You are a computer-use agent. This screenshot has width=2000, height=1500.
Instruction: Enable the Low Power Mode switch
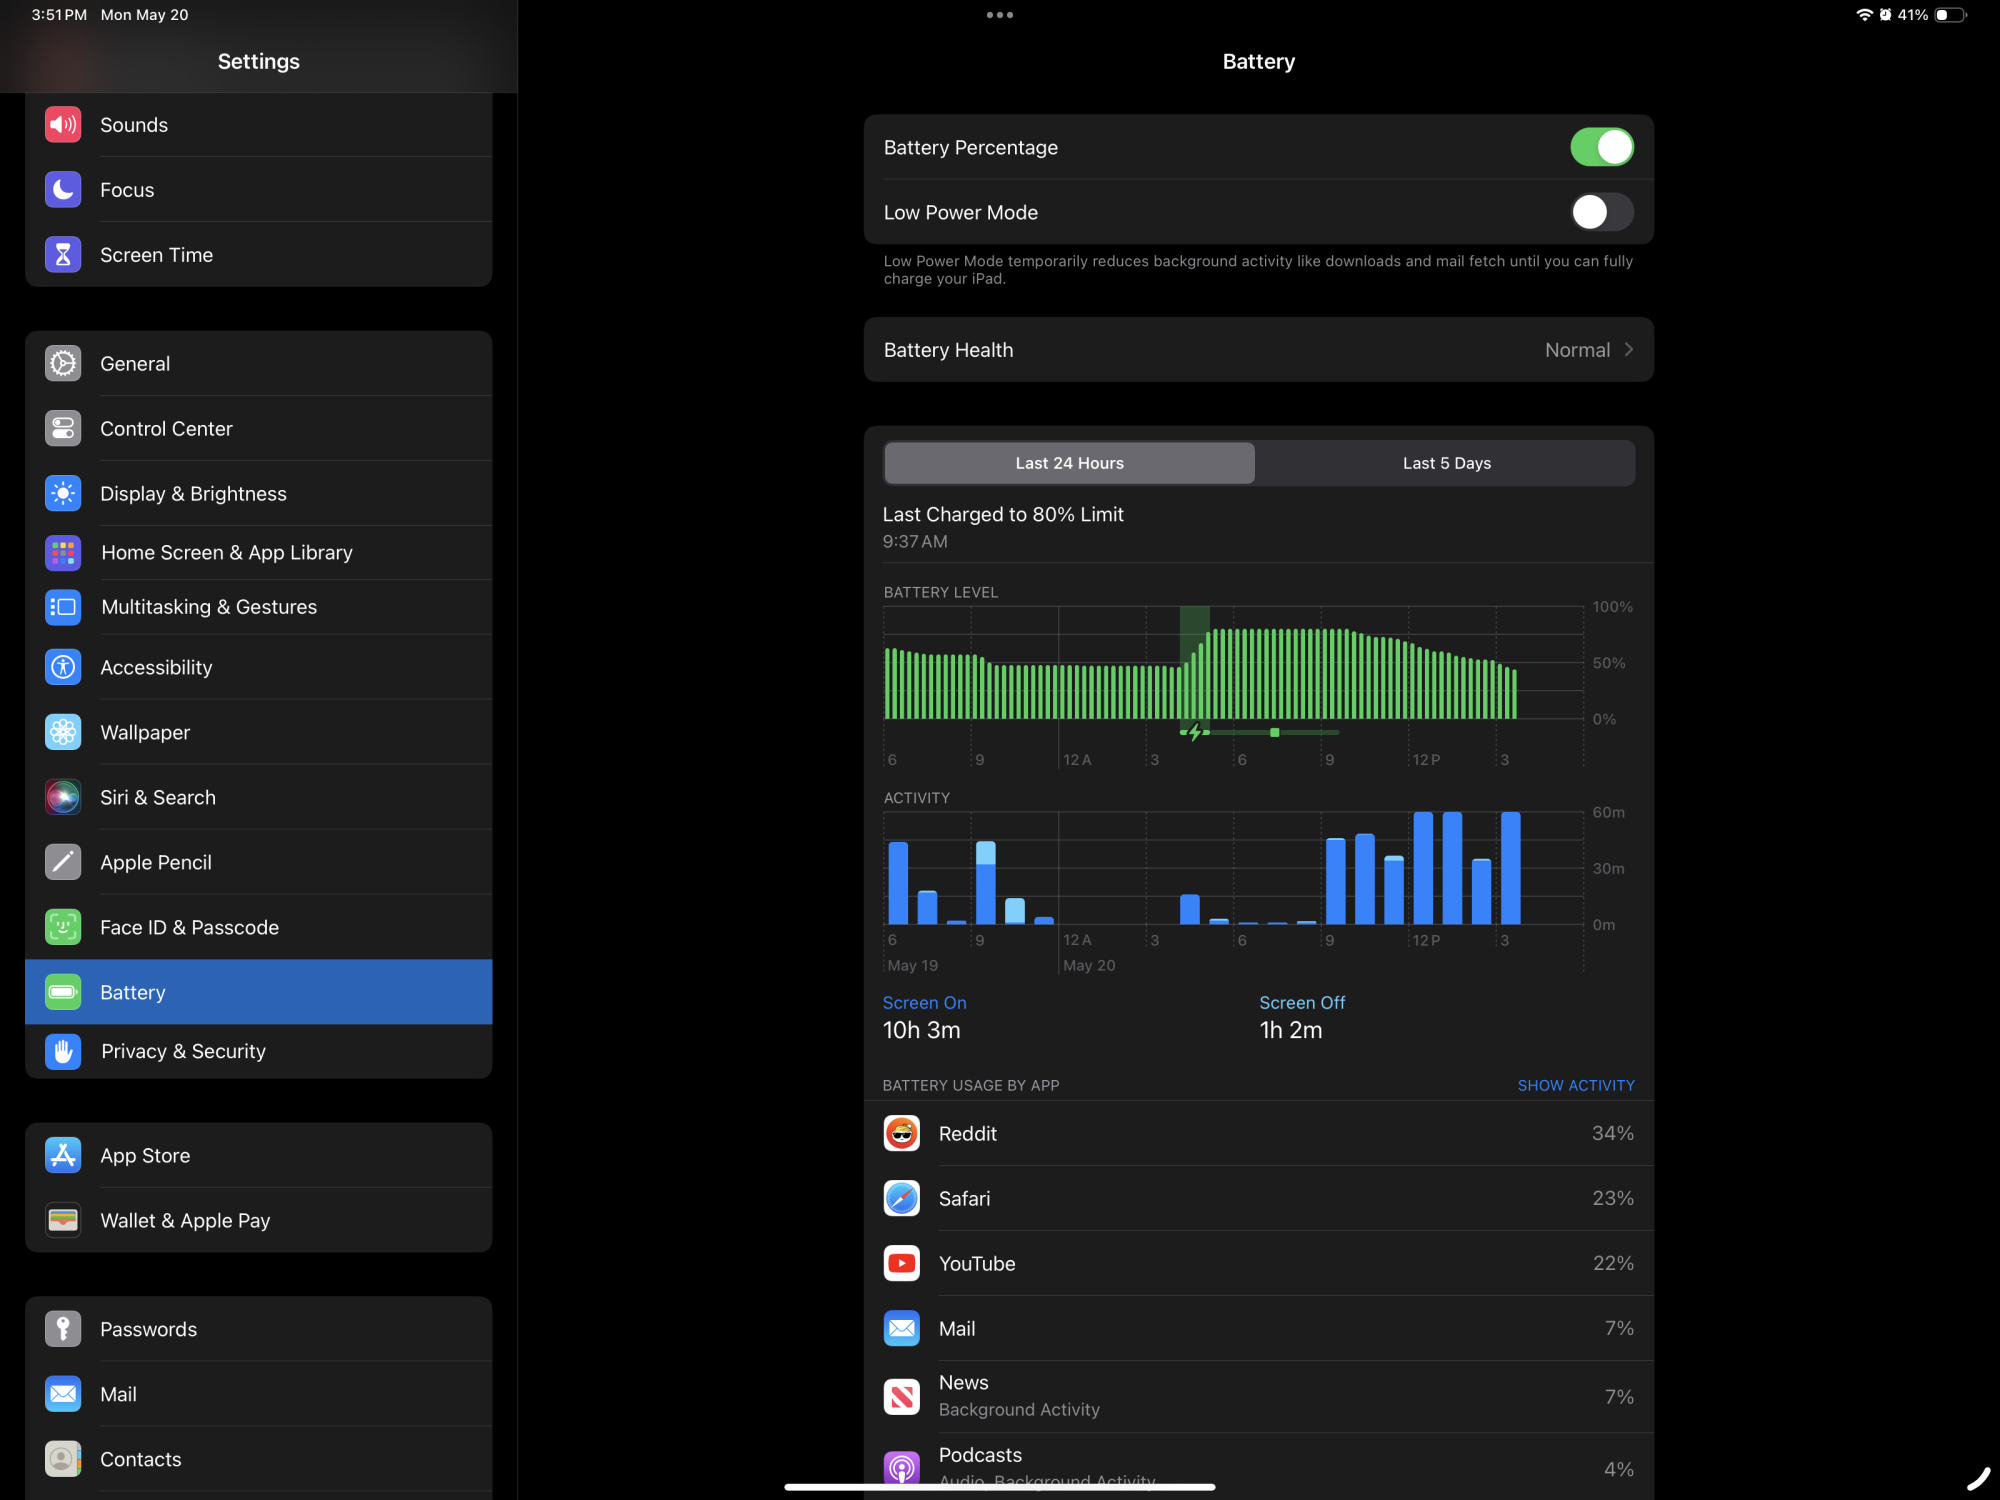tap(1601, 212)
